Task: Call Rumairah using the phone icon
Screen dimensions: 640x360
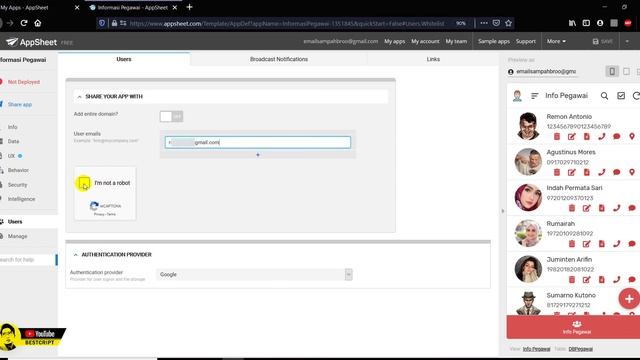Action: (617, 244)
